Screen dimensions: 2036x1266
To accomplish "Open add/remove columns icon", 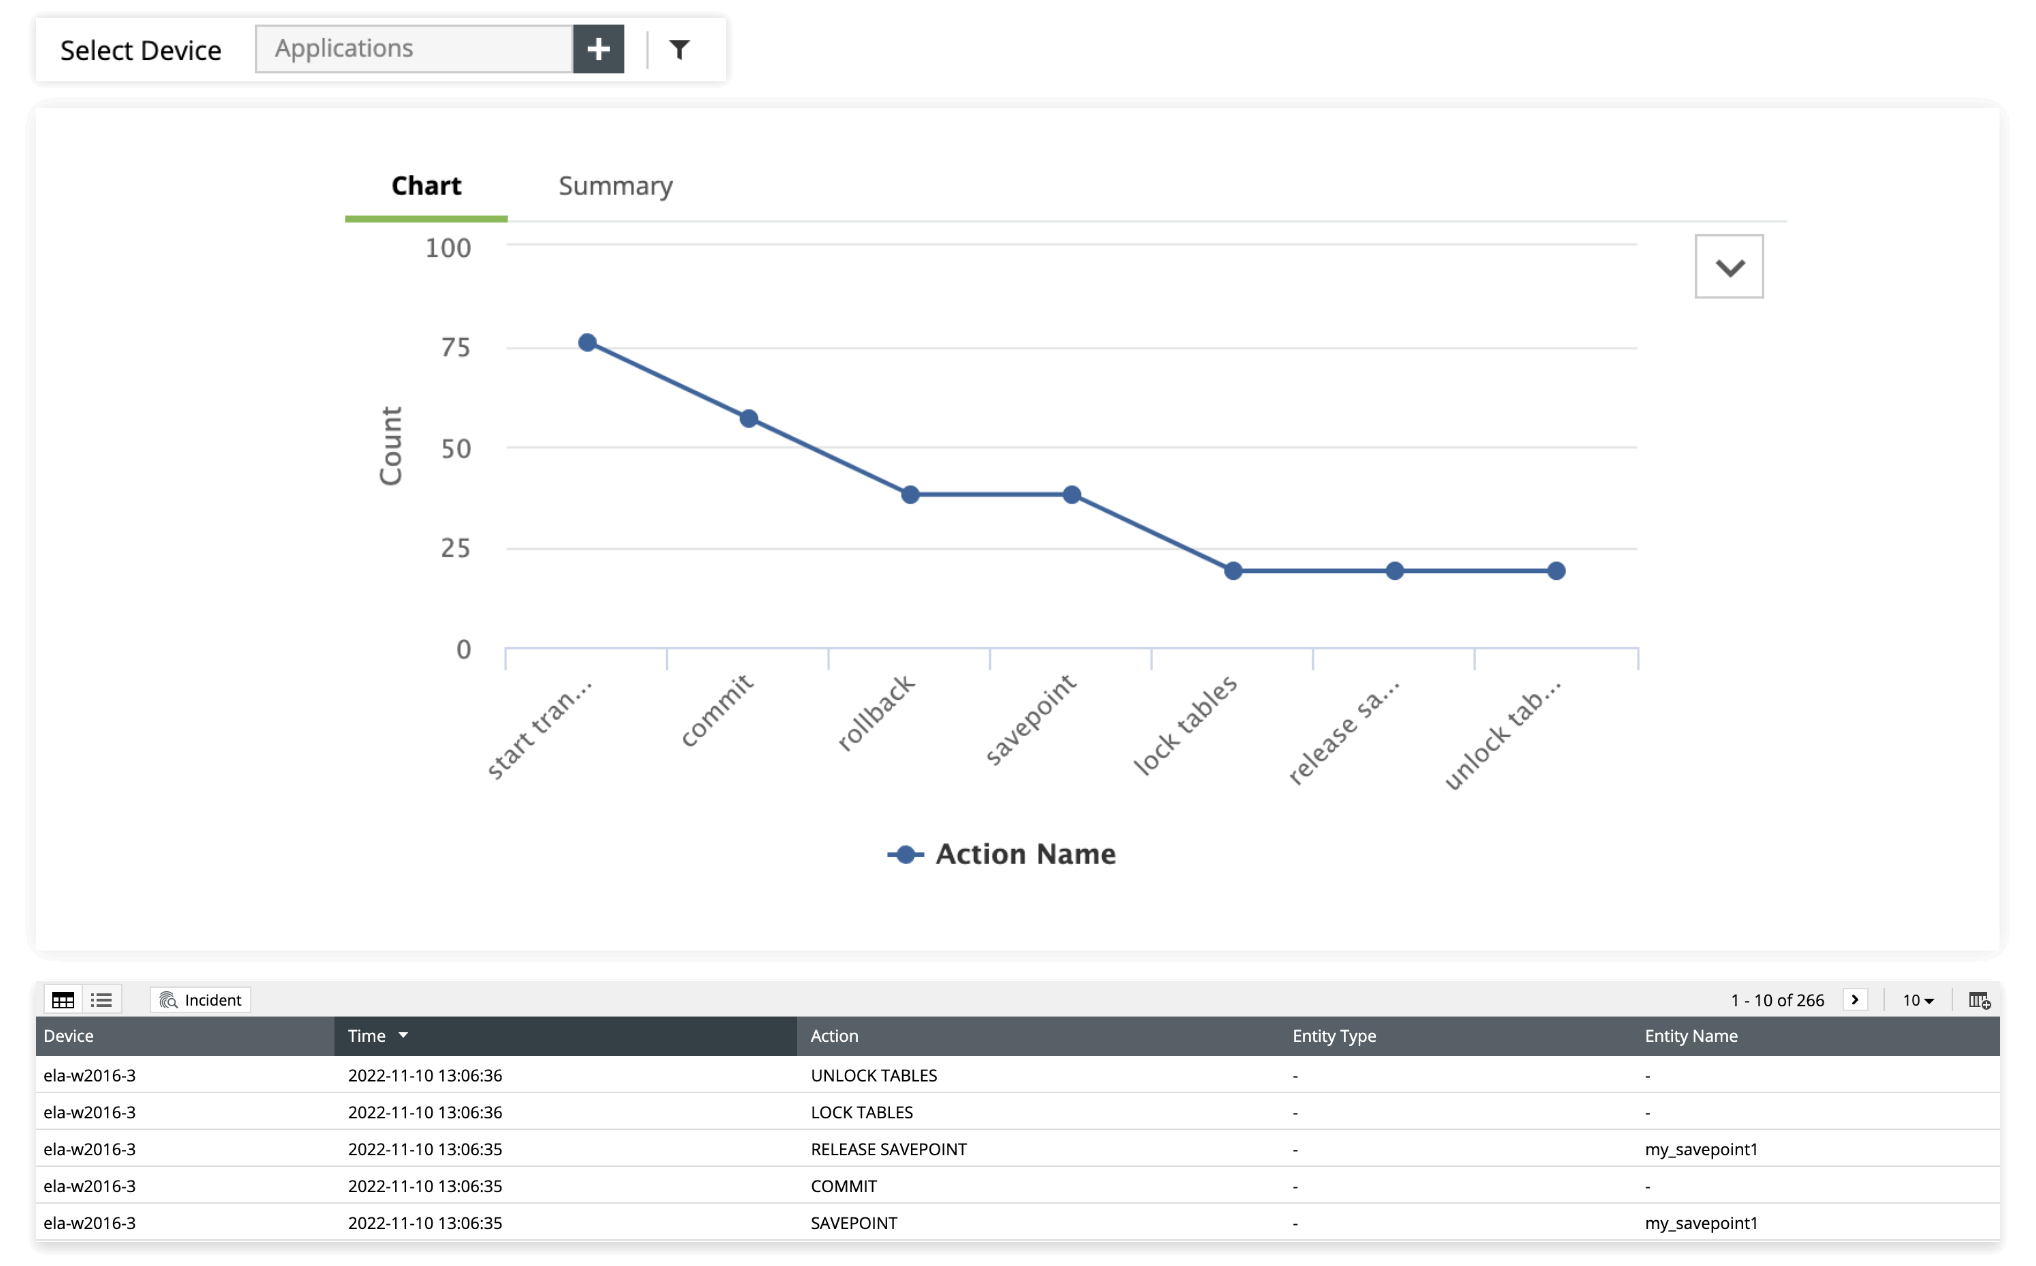I will (1979, 1000).
